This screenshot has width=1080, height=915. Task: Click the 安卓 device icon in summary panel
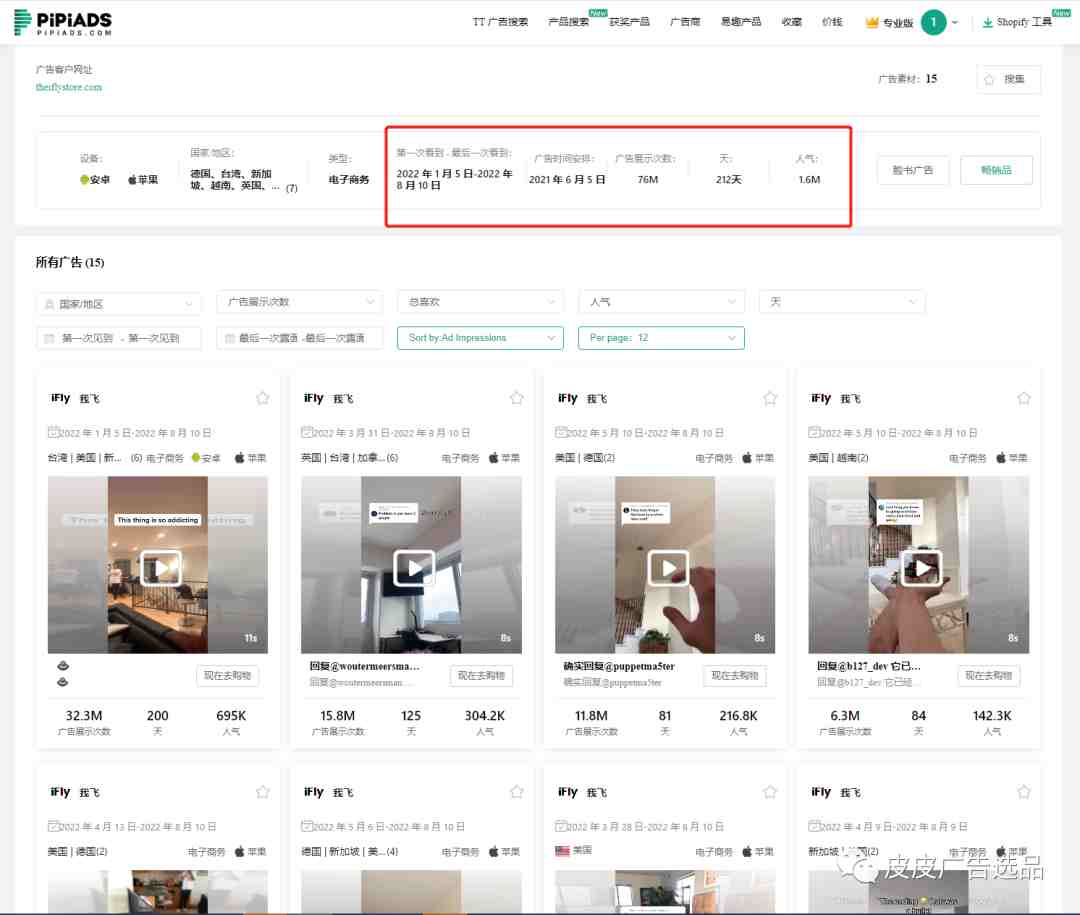pyautogui.click(x=84, y=180)
